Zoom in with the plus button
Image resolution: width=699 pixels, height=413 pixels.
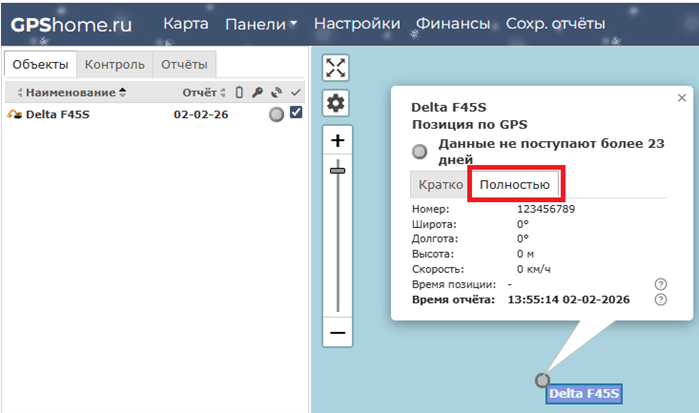(x=337, y=141)
